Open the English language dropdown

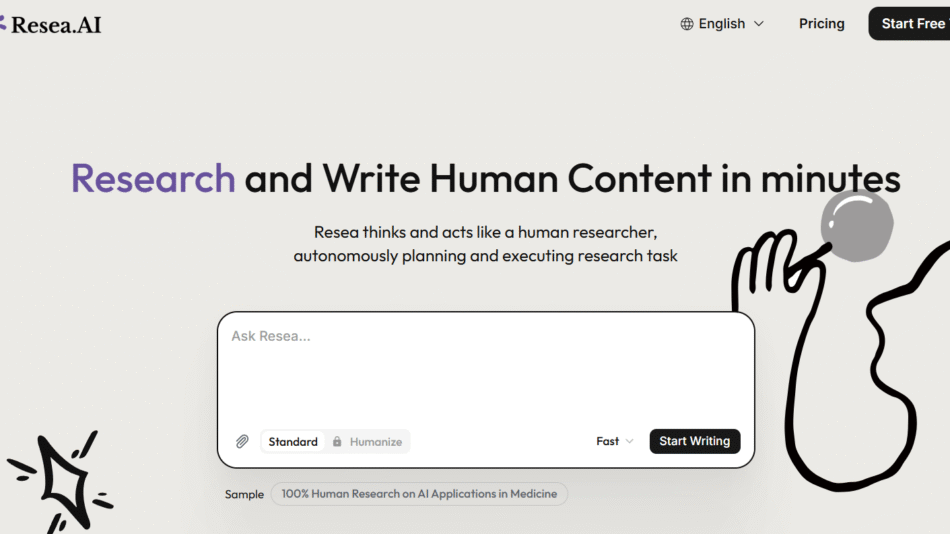pos(722,24)
